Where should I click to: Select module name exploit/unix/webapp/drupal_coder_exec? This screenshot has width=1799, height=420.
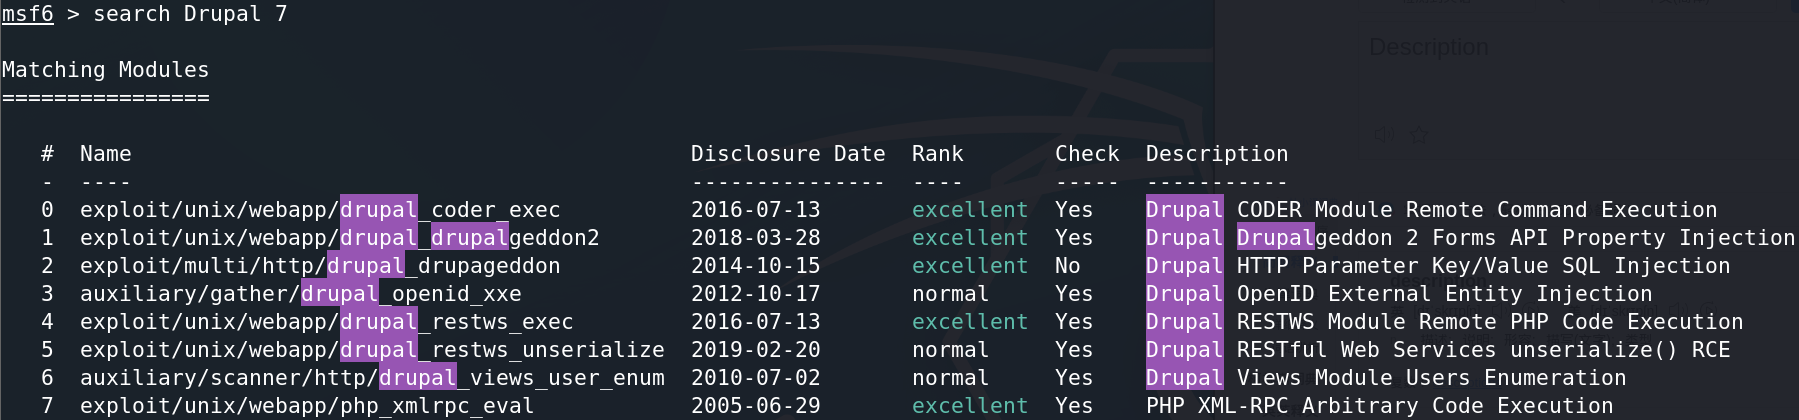pos(320,210)
